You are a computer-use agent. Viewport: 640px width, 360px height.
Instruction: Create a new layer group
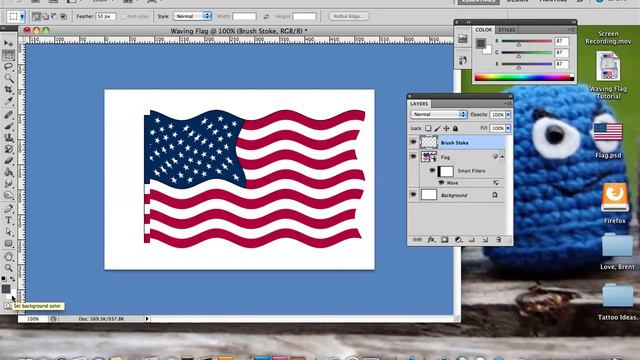coord(472,240)
